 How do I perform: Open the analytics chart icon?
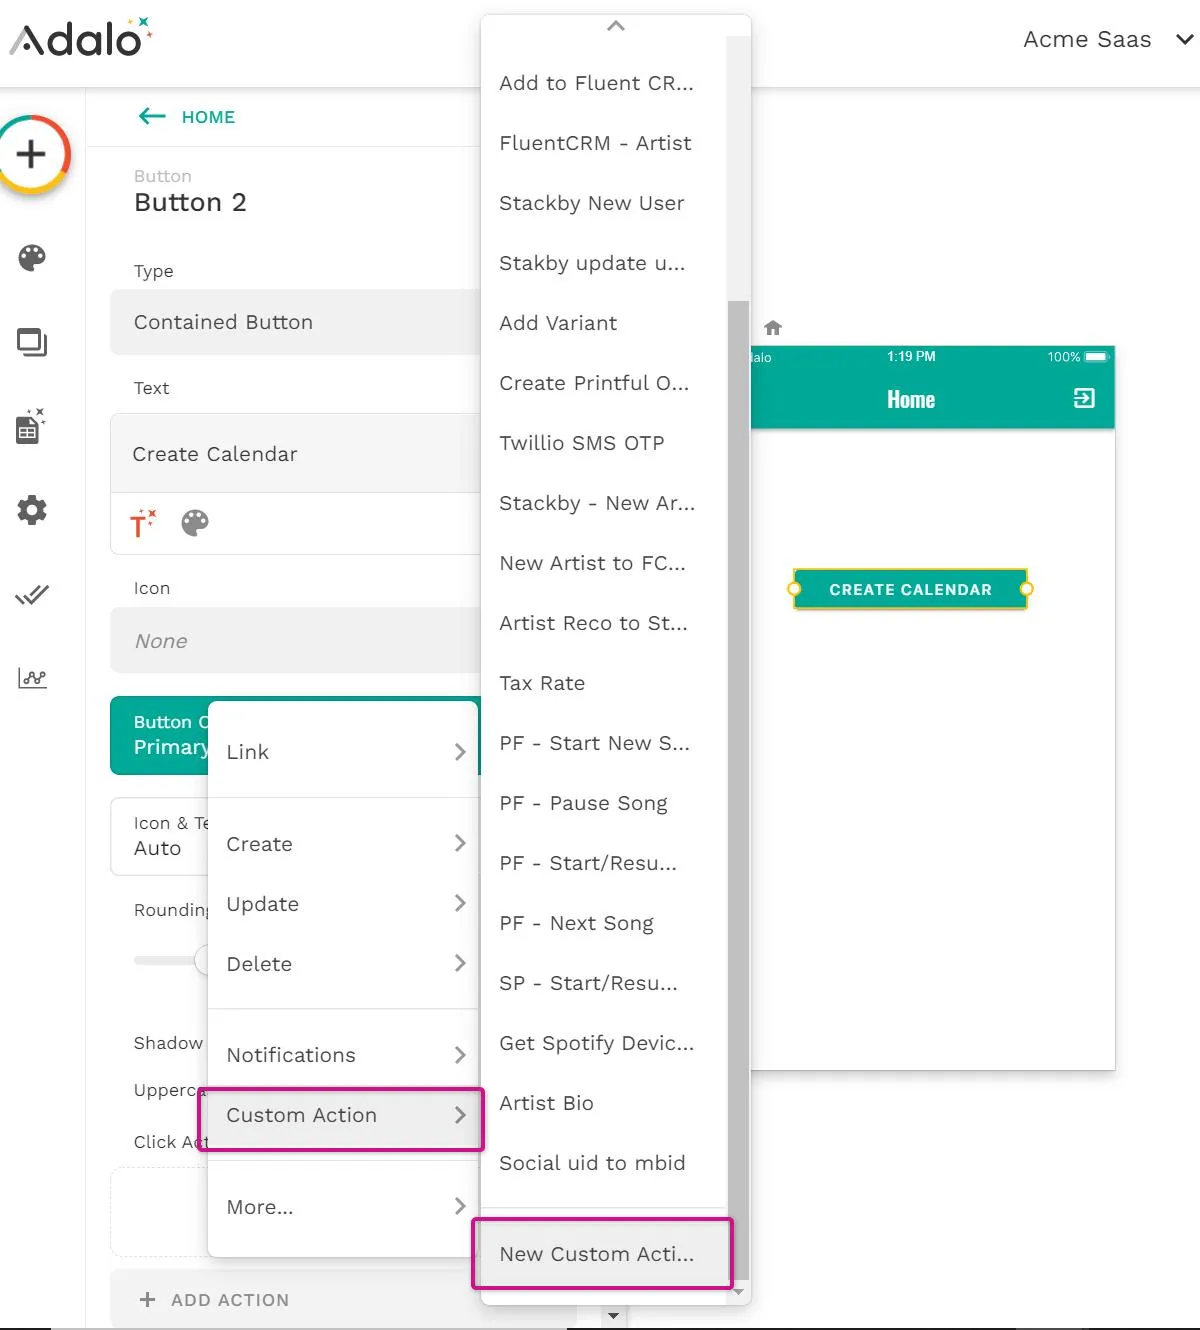(x=32, y=678)
